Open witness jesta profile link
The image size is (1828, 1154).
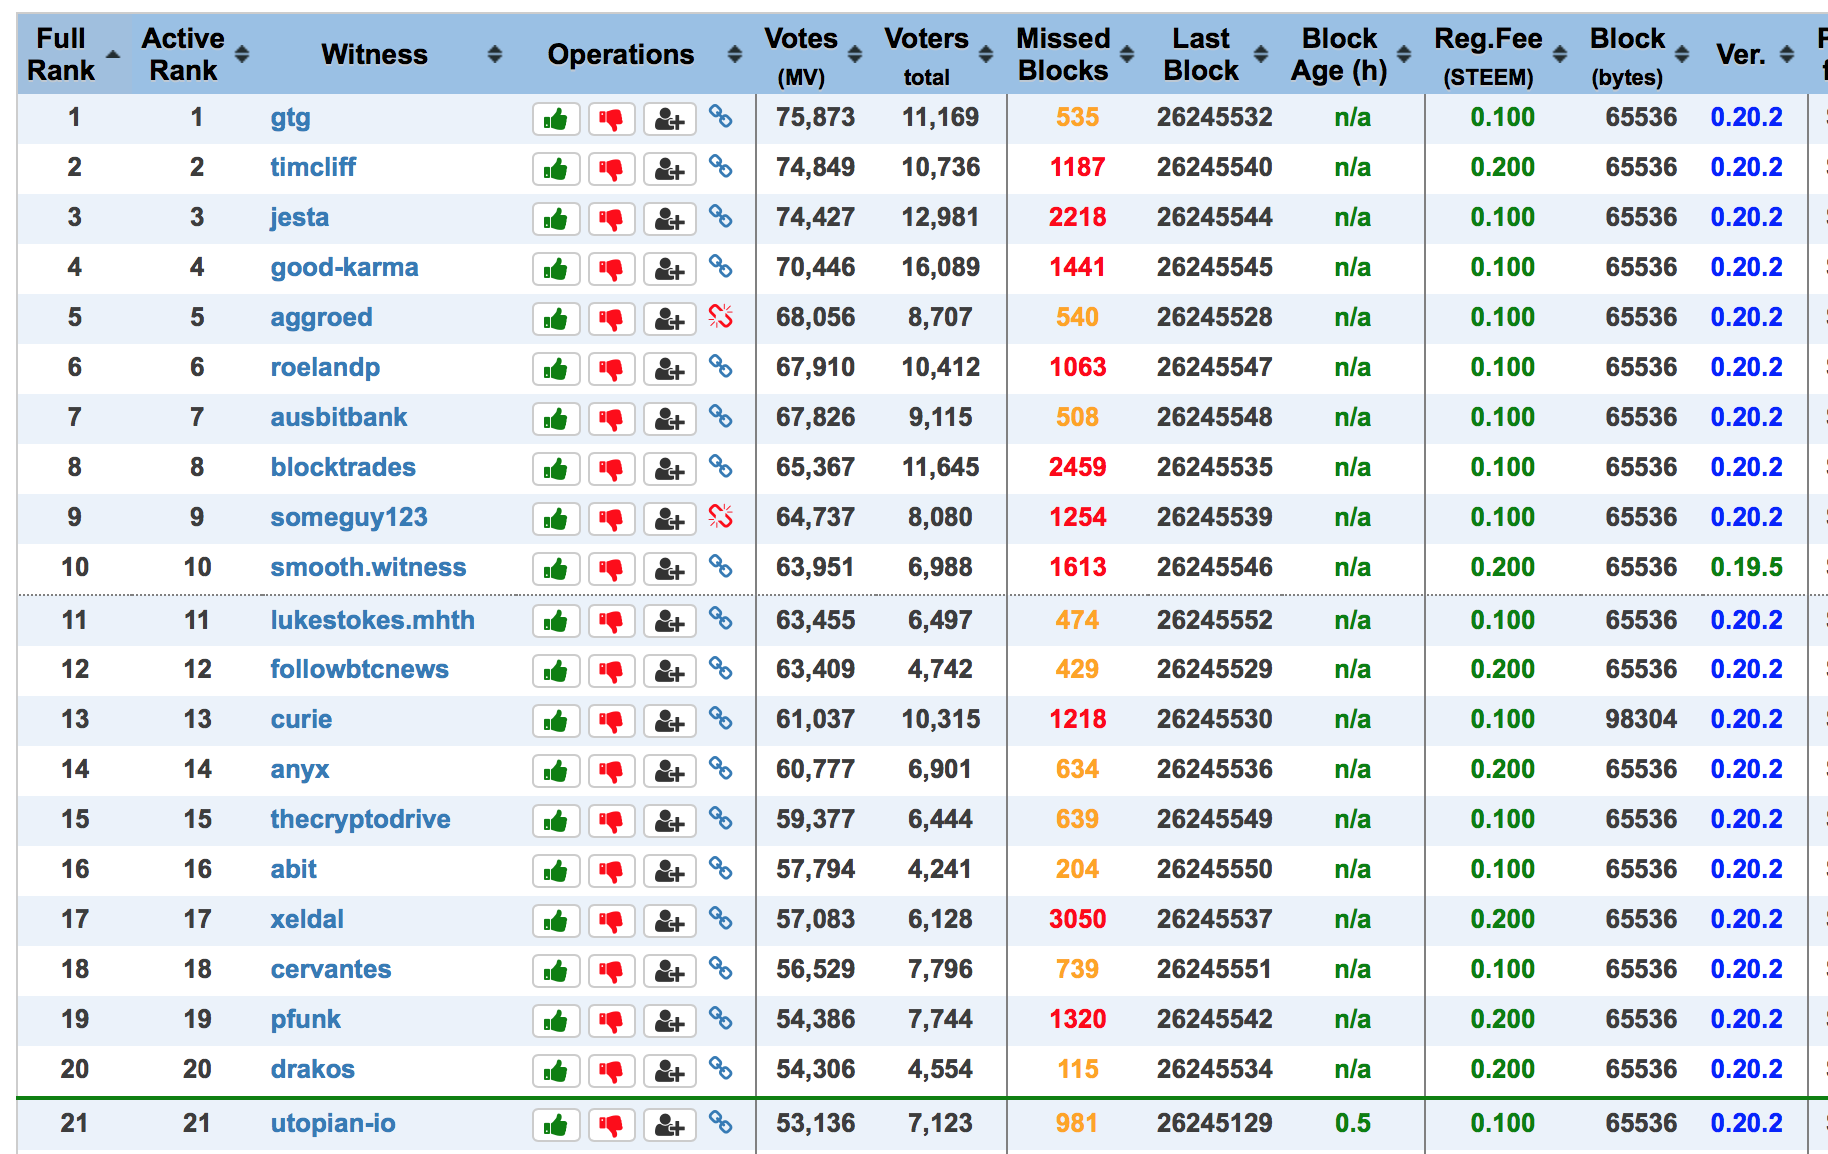pos(299,217)
